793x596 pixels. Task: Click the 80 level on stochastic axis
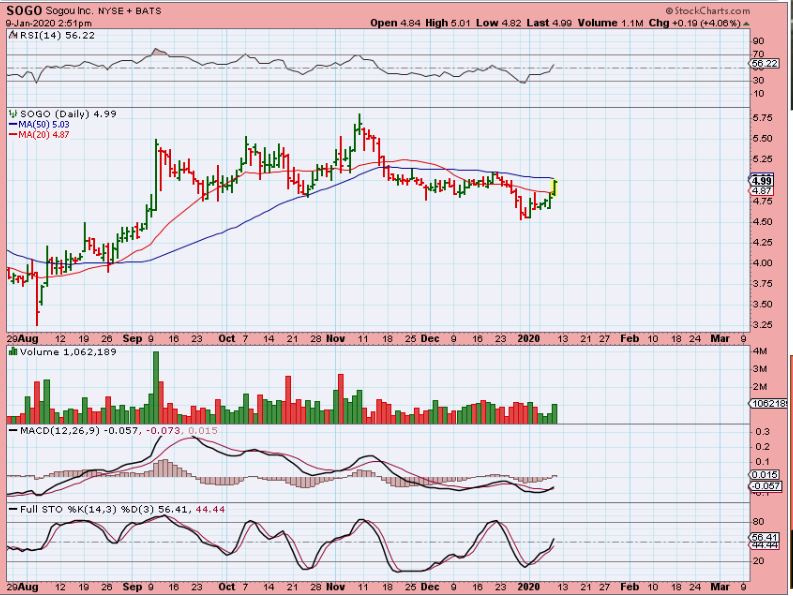(759, 522)
